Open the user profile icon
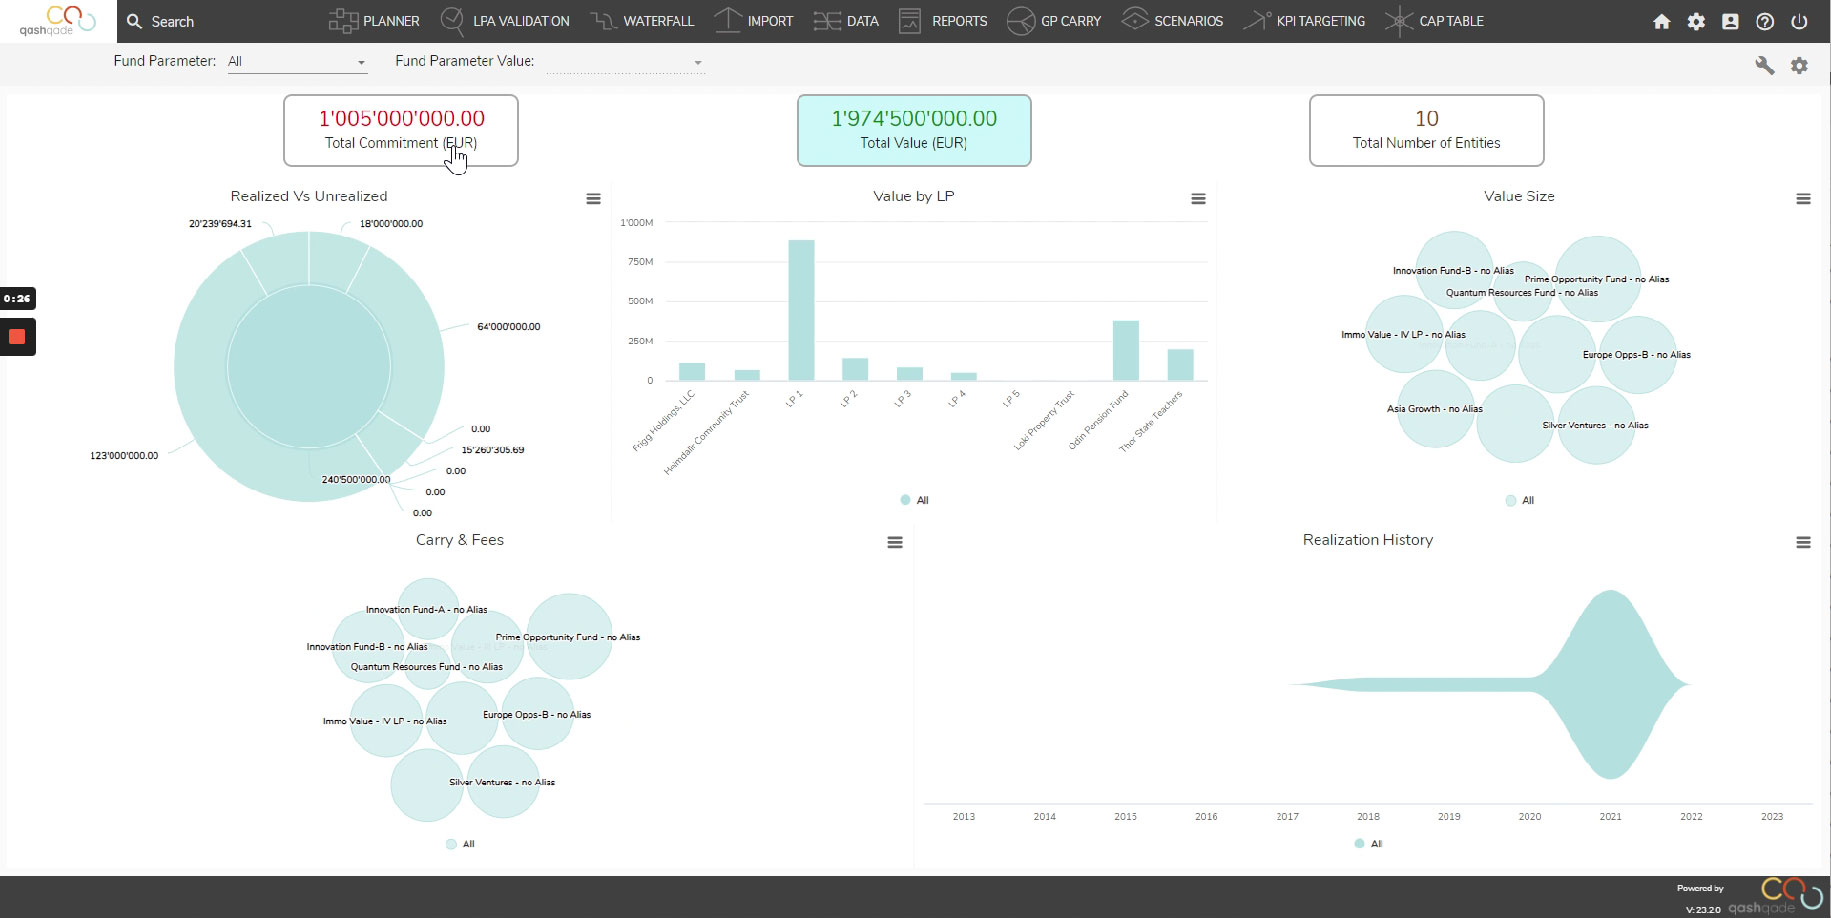The height and width of the screenshot is (918, 1831). [1730, 21]
